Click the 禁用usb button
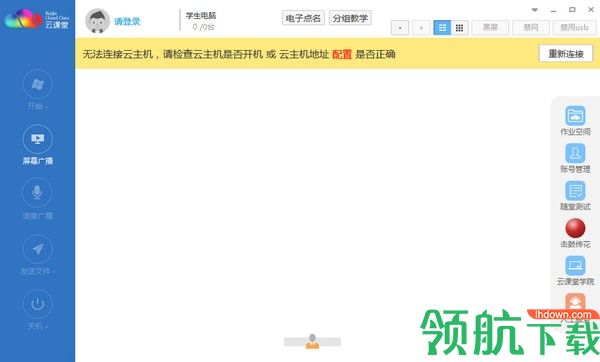Image resolution: width=600 pixels, height=362 pixels. (x=574, y=28)
